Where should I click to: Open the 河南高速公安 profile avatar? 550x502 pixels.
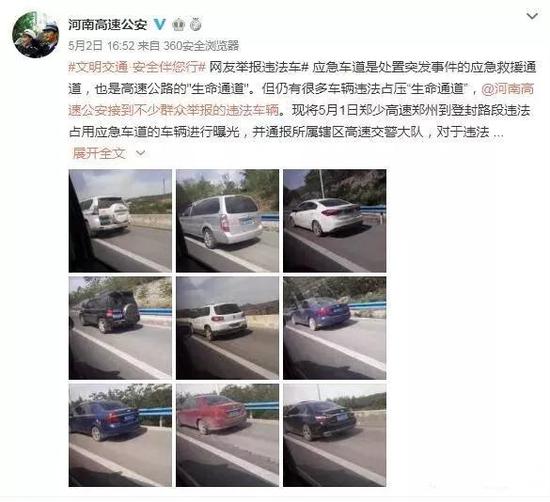(35, 34)
